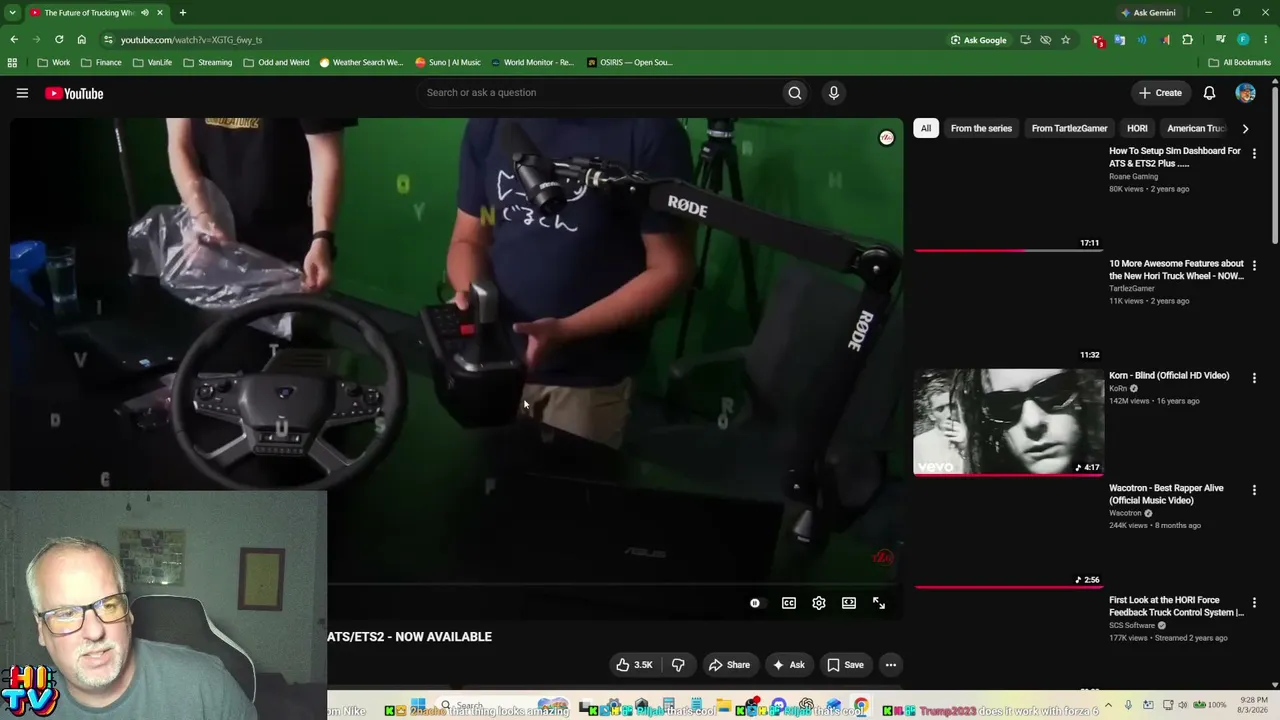Open Chrome three-dot menu
This screenshot has height=720, width=1280.
click(1265, 40)
